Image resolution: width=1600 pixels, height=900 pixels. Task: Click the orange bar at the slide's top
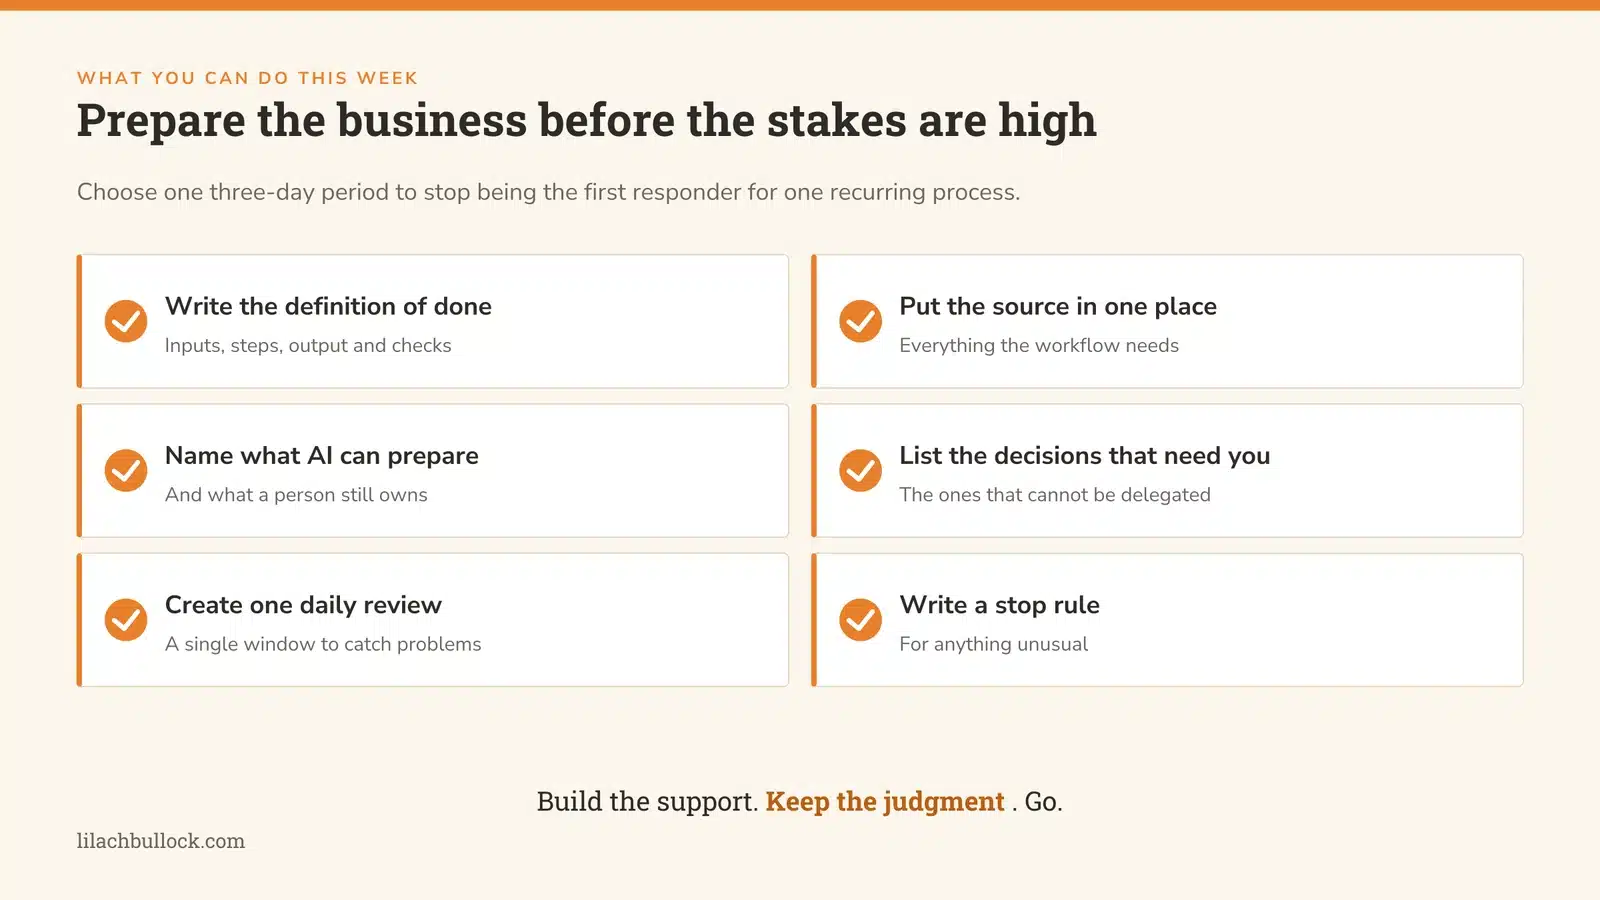click(800, 5)
